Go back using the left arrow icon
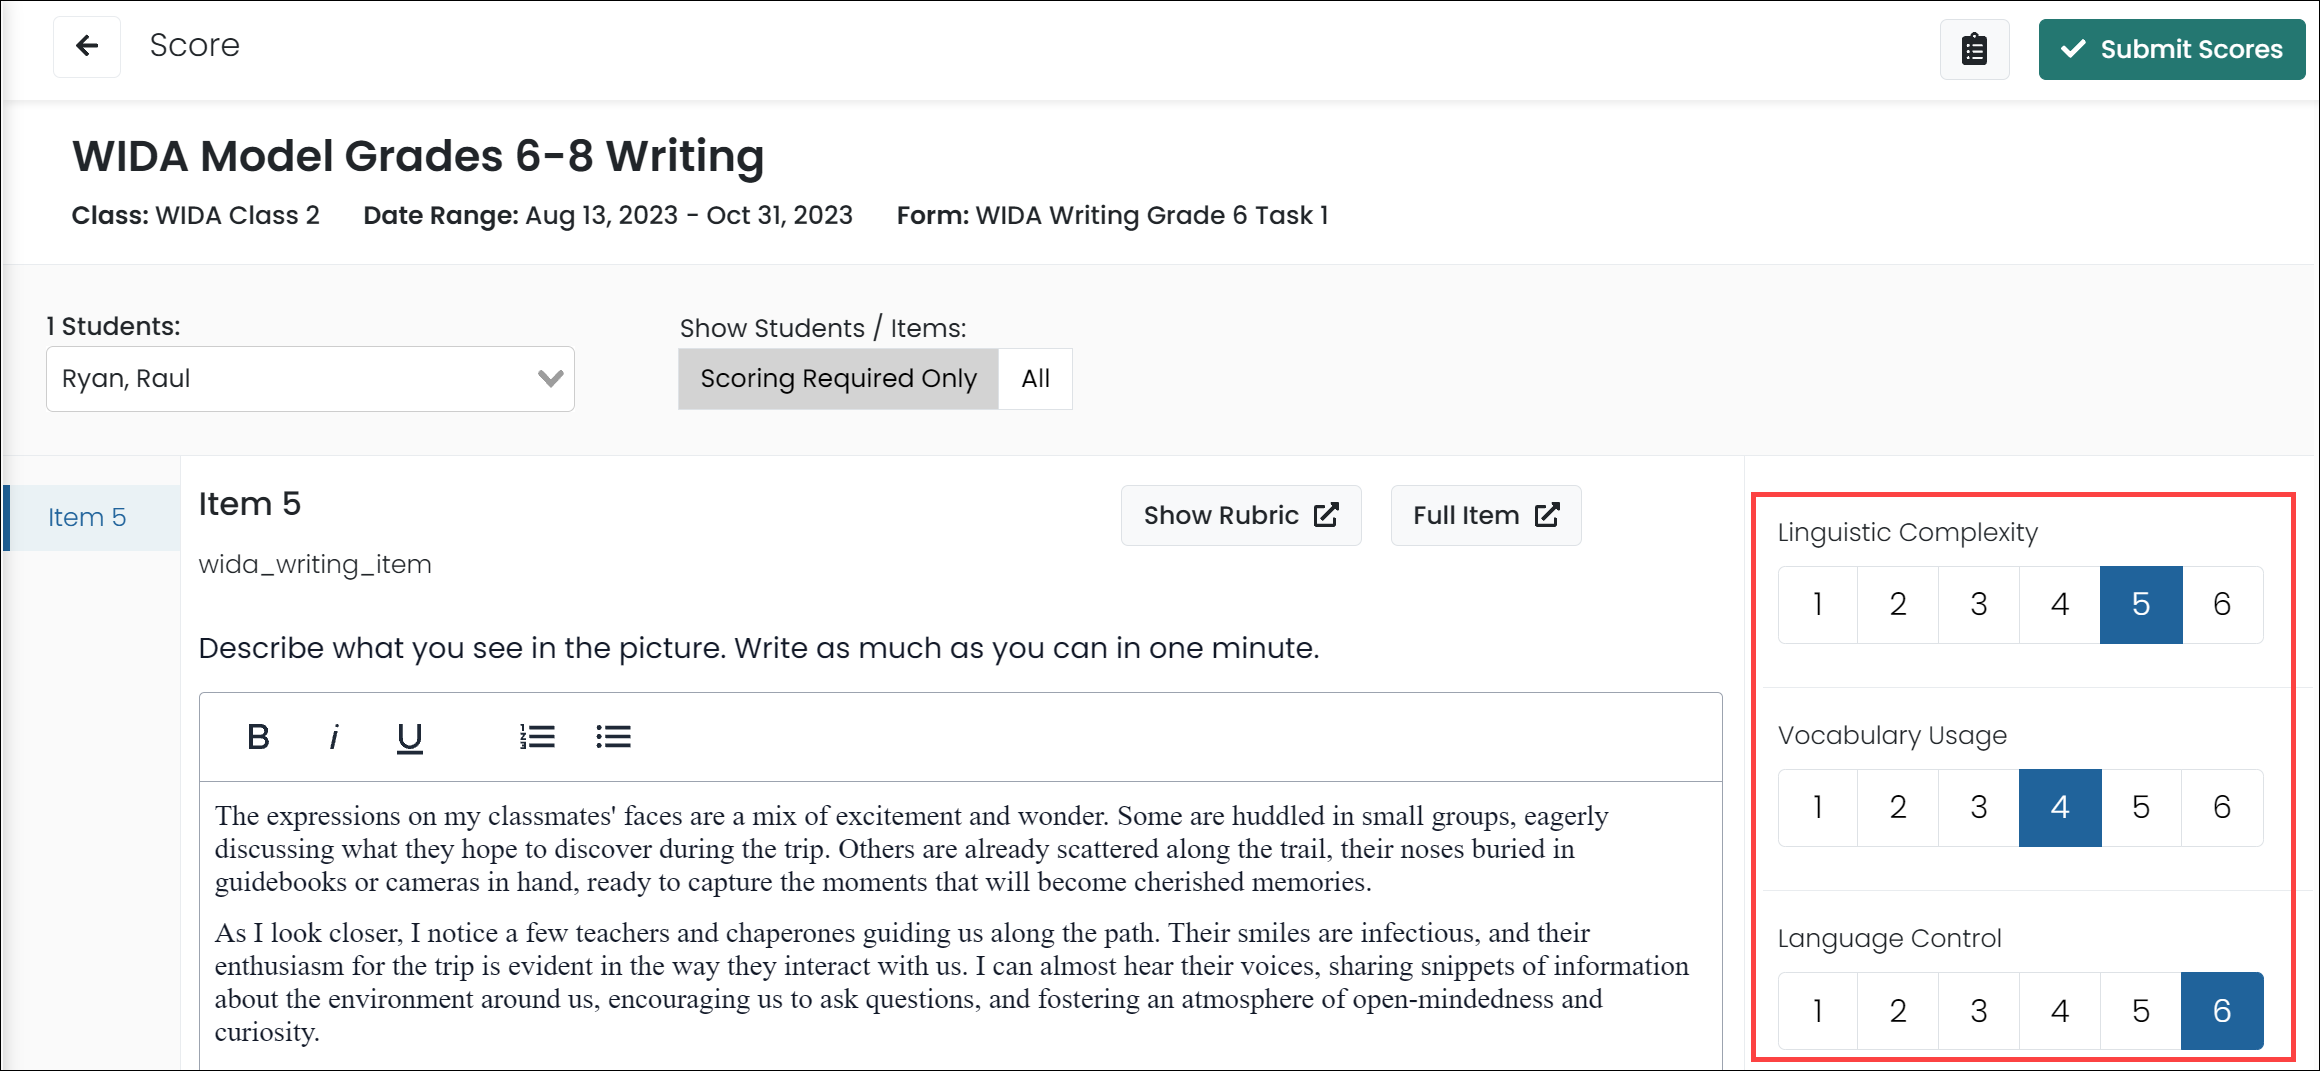This screenshot has width=2320, height=1071. pos(87,46)
